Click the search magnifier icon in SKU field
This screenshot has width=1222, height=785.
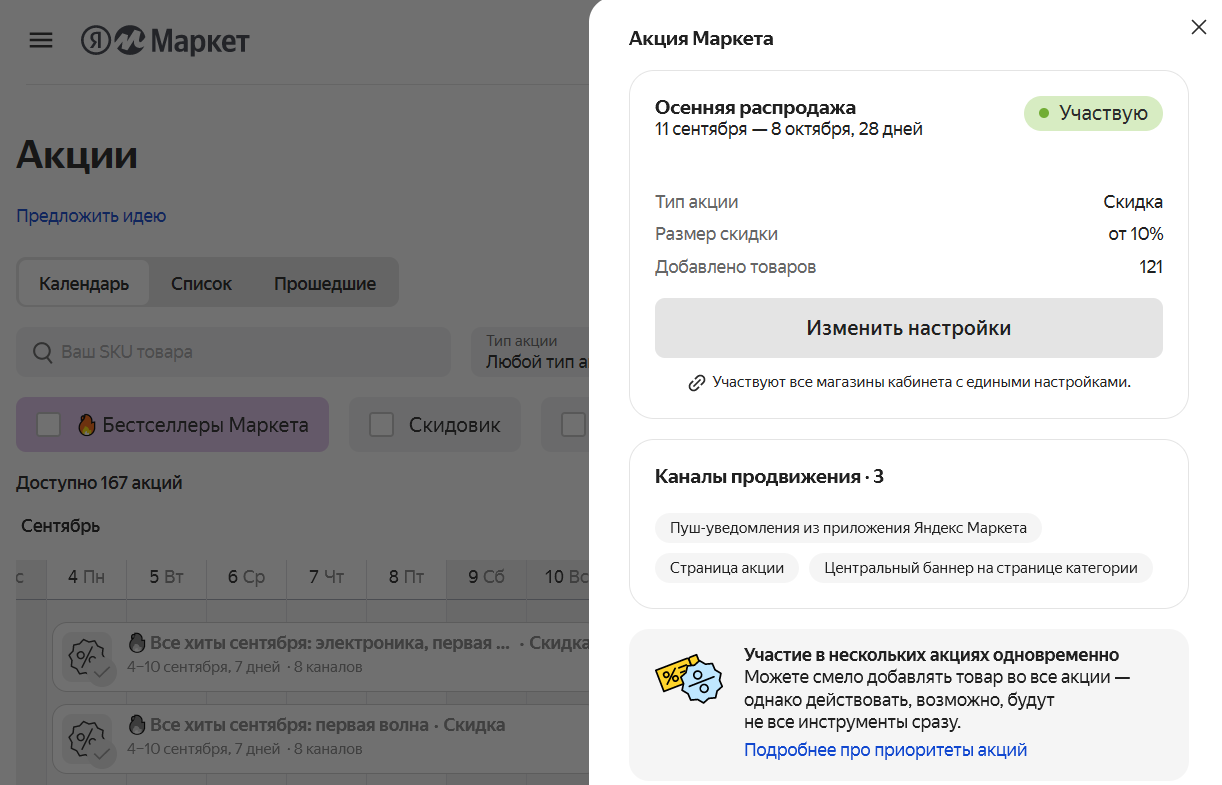43,353
